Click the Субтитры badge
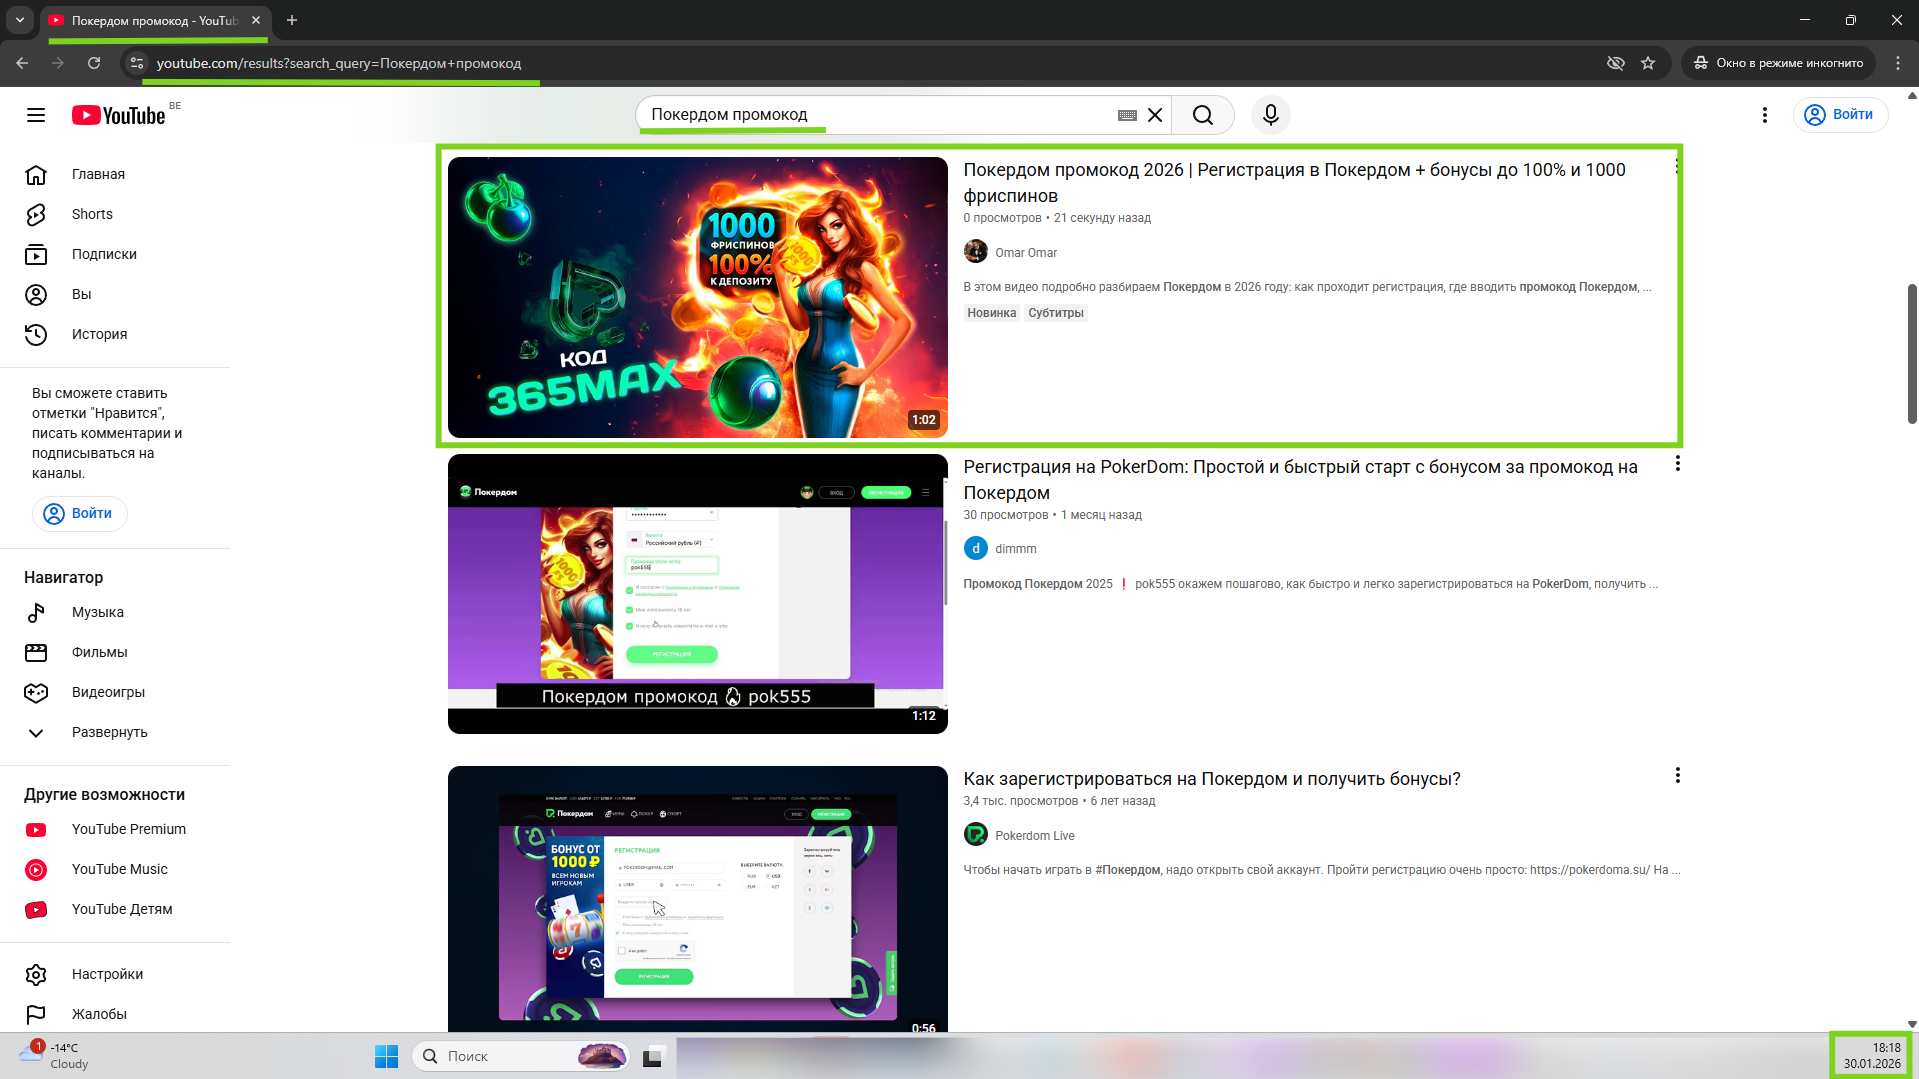 pyautogui.click(x=1056, y=313)
